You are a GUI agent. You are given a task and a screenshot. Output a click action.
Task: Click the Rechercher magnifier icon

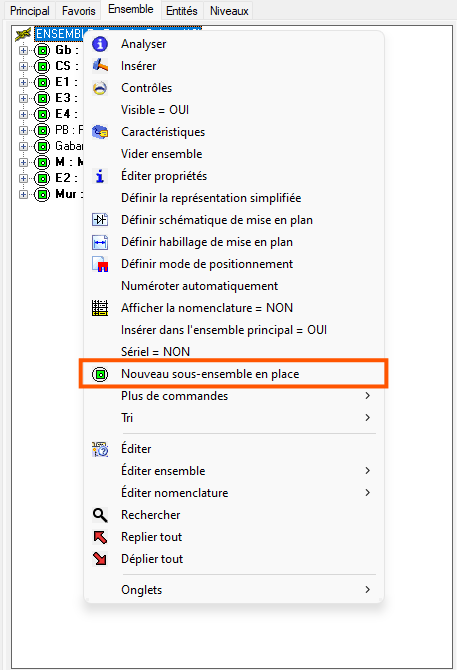pyautogui.click(x=100, y=515)
